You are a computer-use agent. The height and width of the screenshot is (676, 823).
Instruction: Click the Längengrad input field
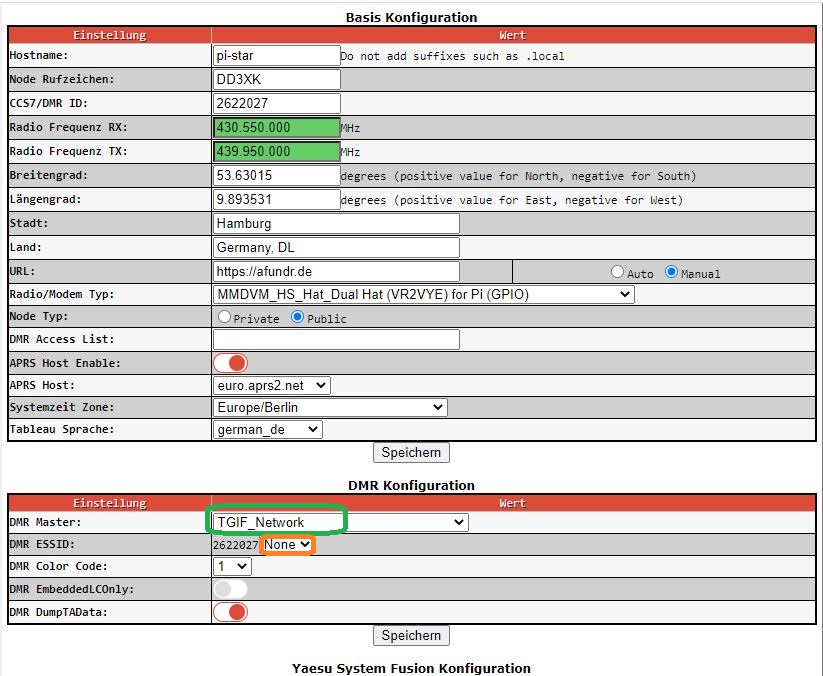[277, 199]
